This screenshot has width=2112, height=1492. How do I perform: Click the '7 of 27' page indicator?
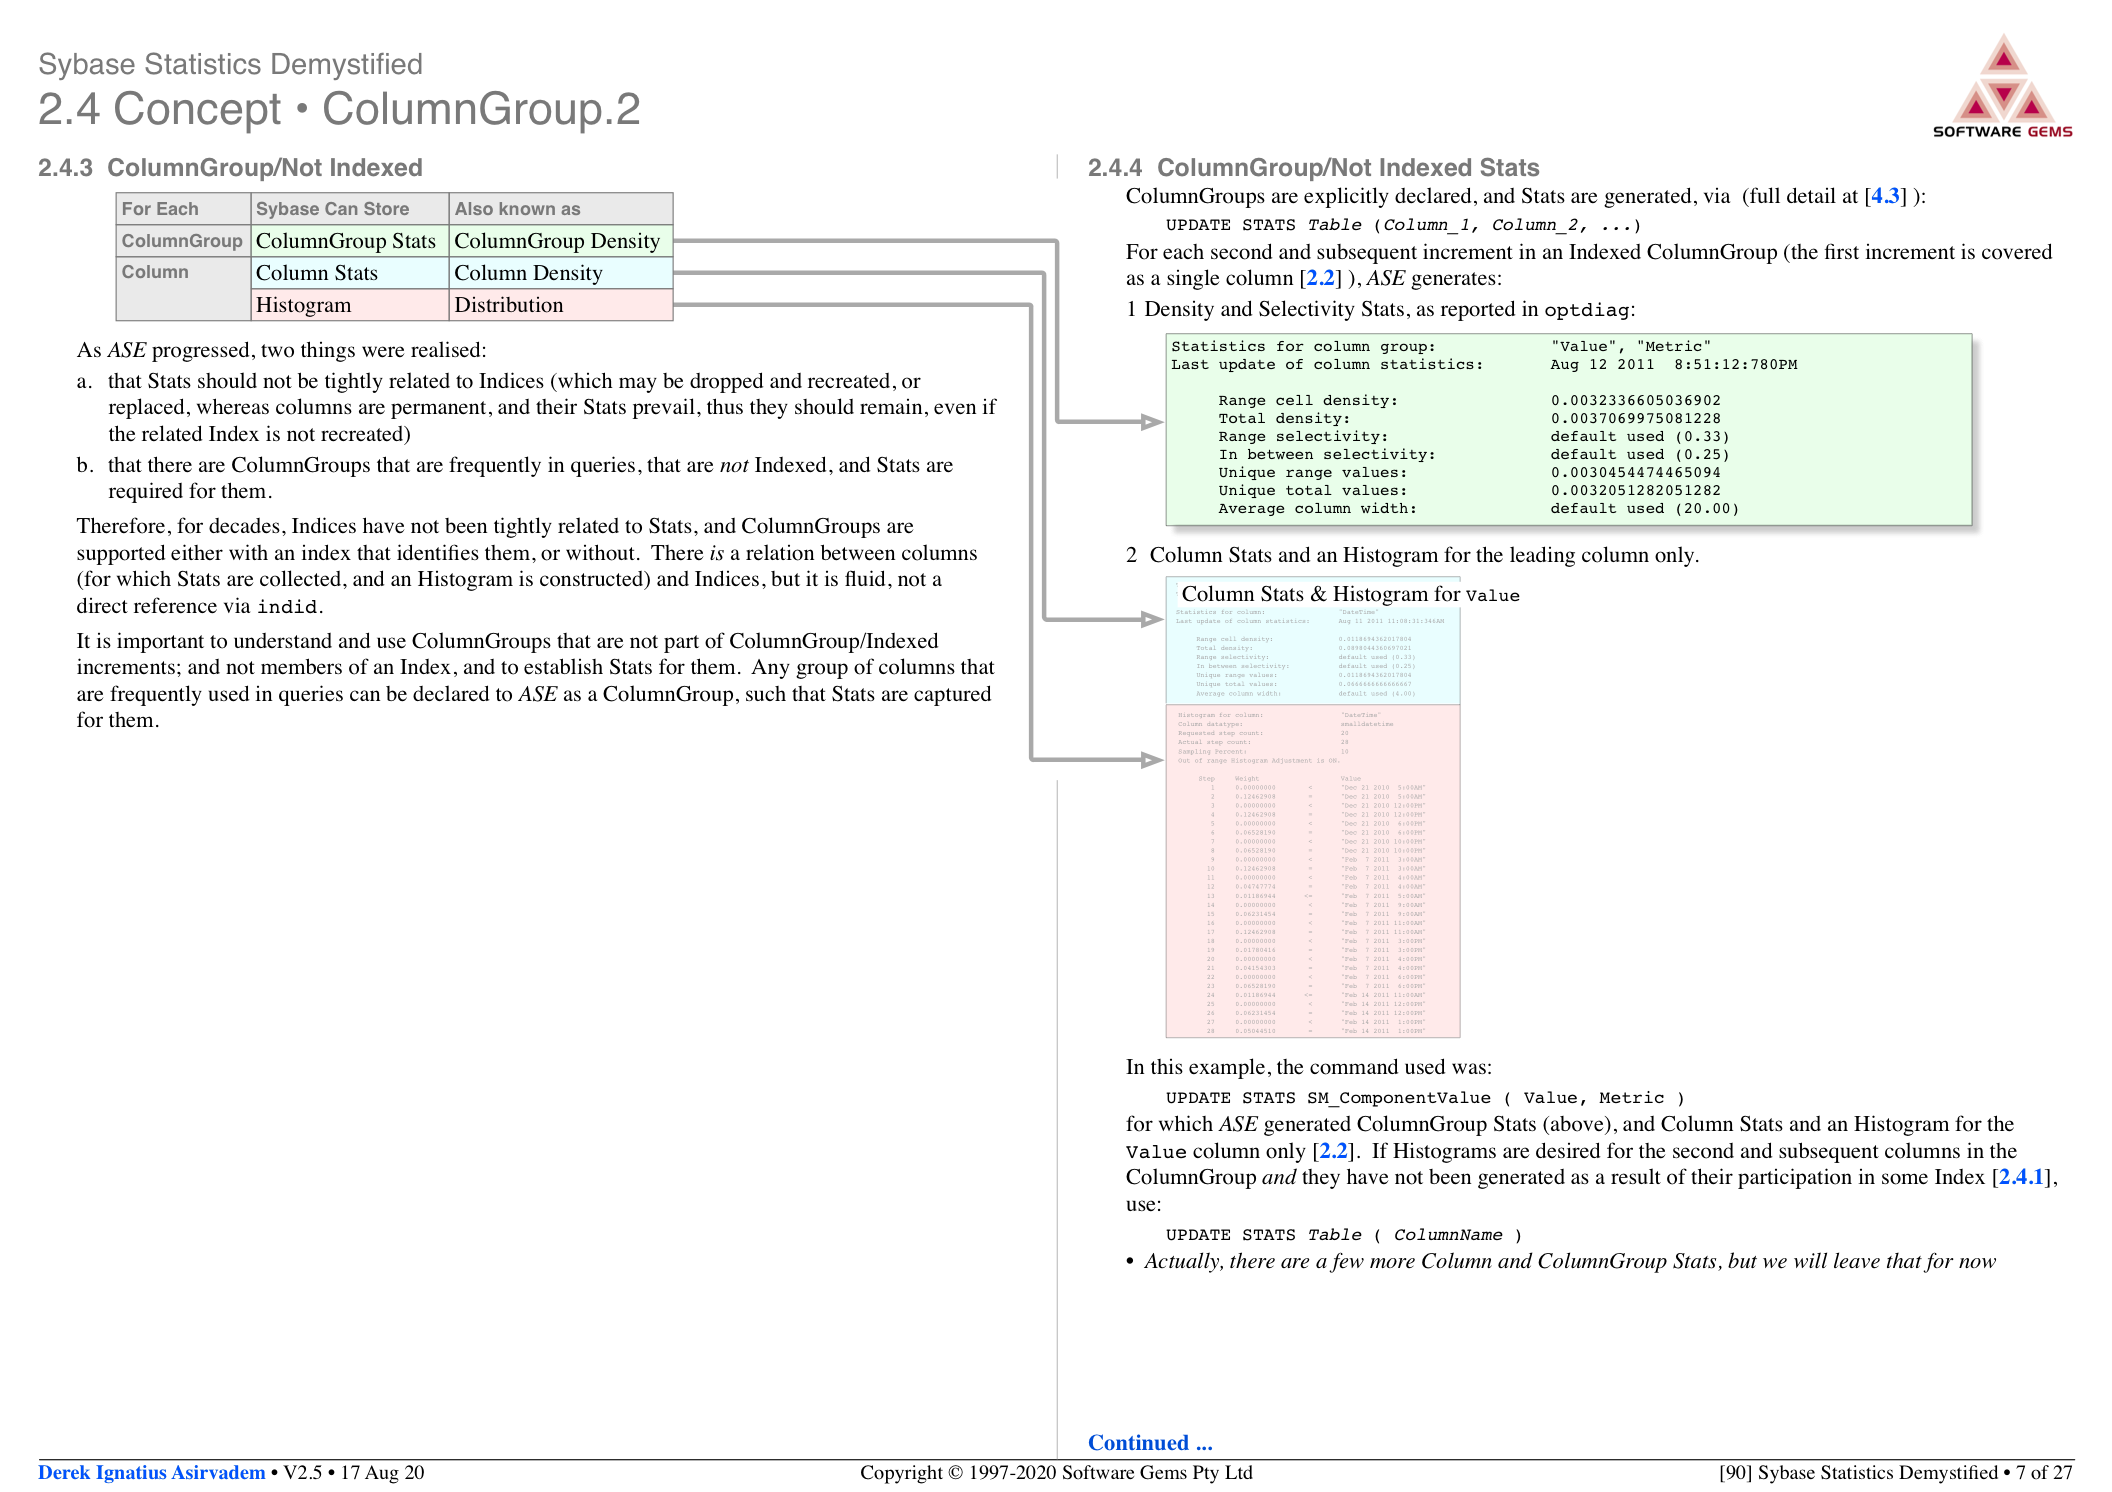2044,1472
